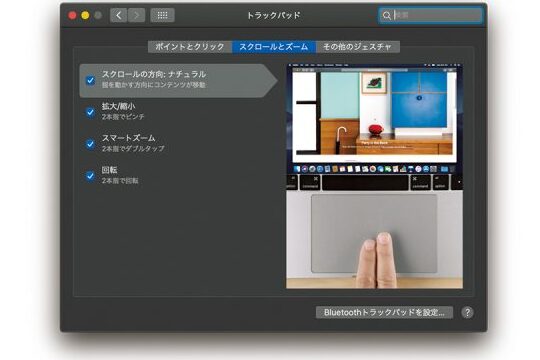
Task: Click the magnifier icon in search field
Action: [x=386, y=16]
